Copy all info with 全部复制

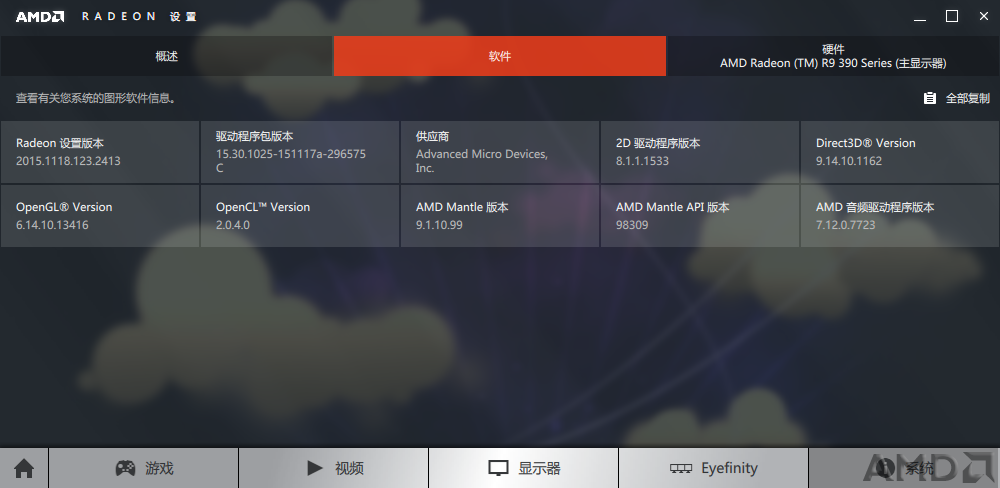click(x=957, y=98)
